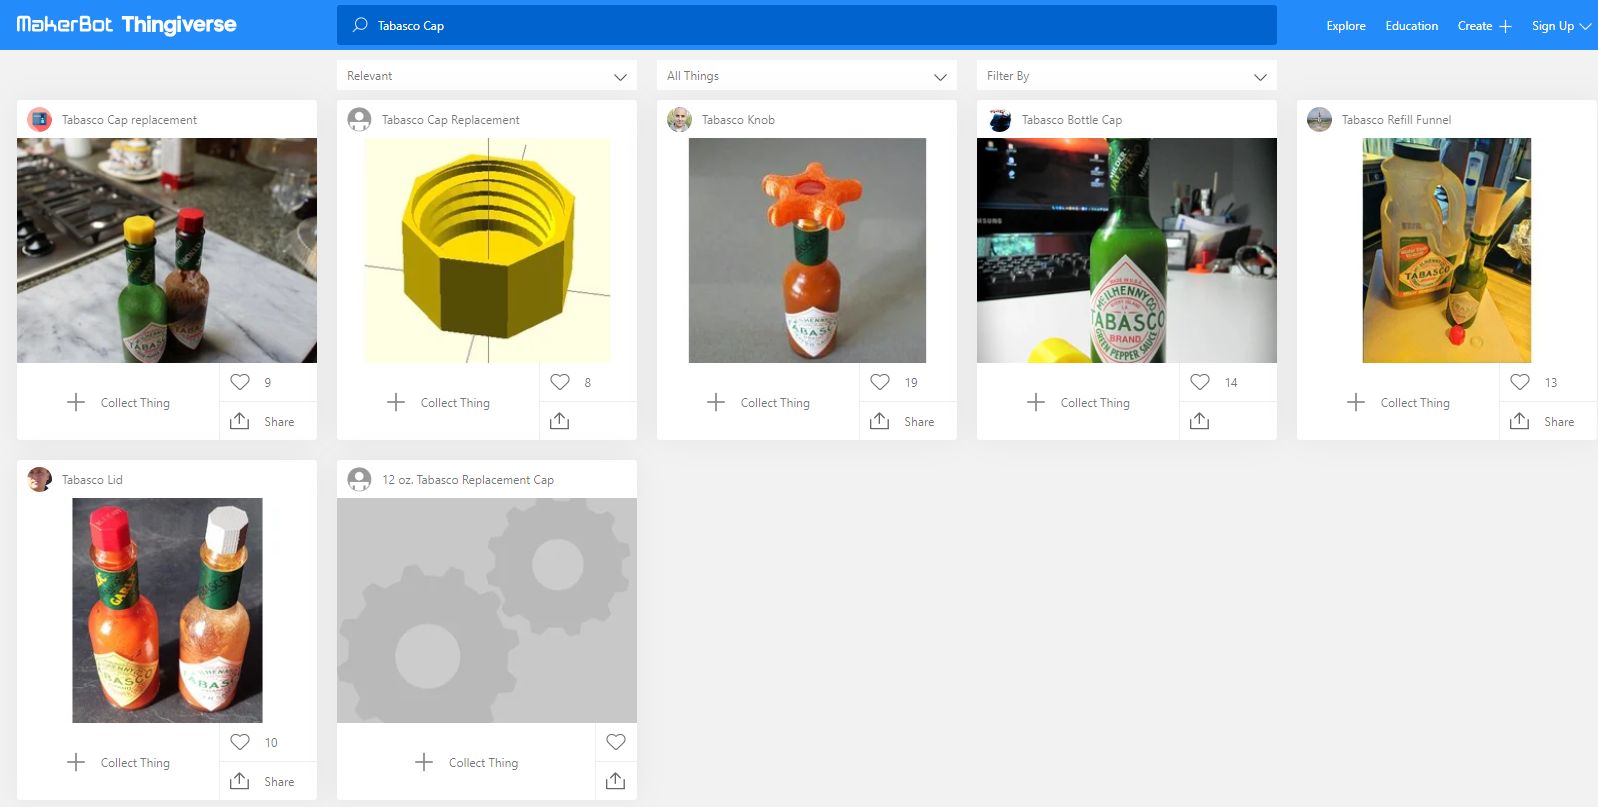Viewport: 1598px width, 807px height.
Task: Open avatar of Tabasco Cap replacement author
Action: 40,120
